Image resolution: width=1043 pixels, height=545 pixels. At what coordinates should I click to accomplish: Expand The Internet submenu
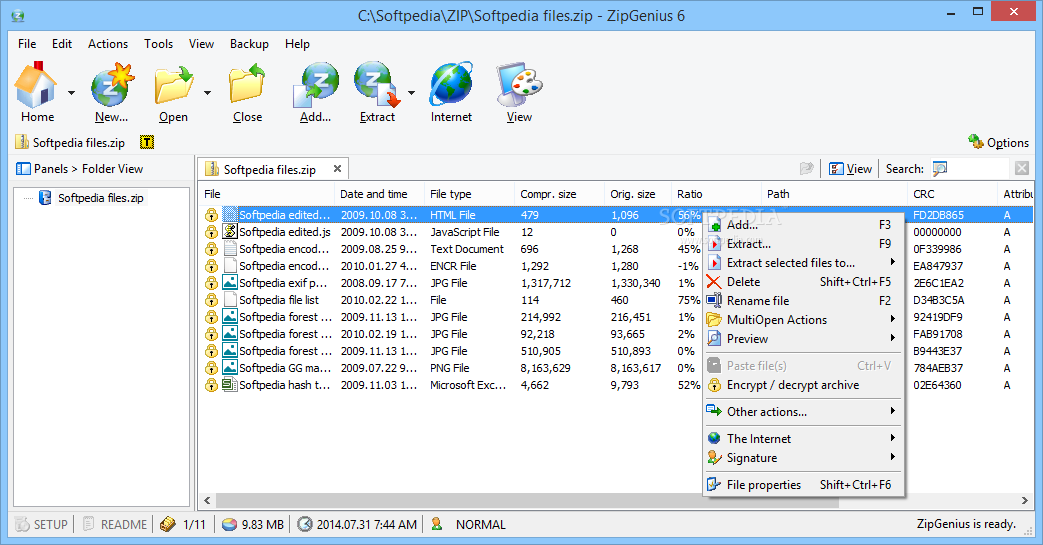pyautogui.click(x=893, y=438)
